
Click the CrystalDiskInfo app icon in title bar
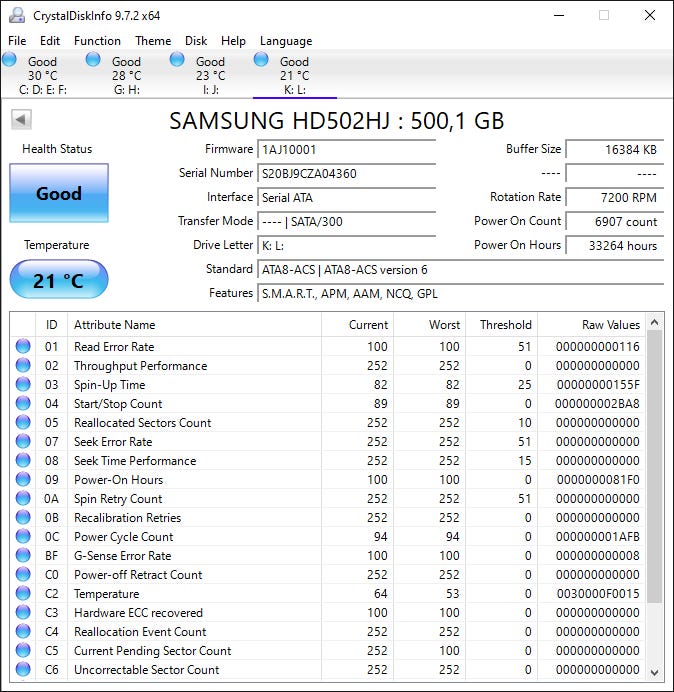(x=17, y=16)
